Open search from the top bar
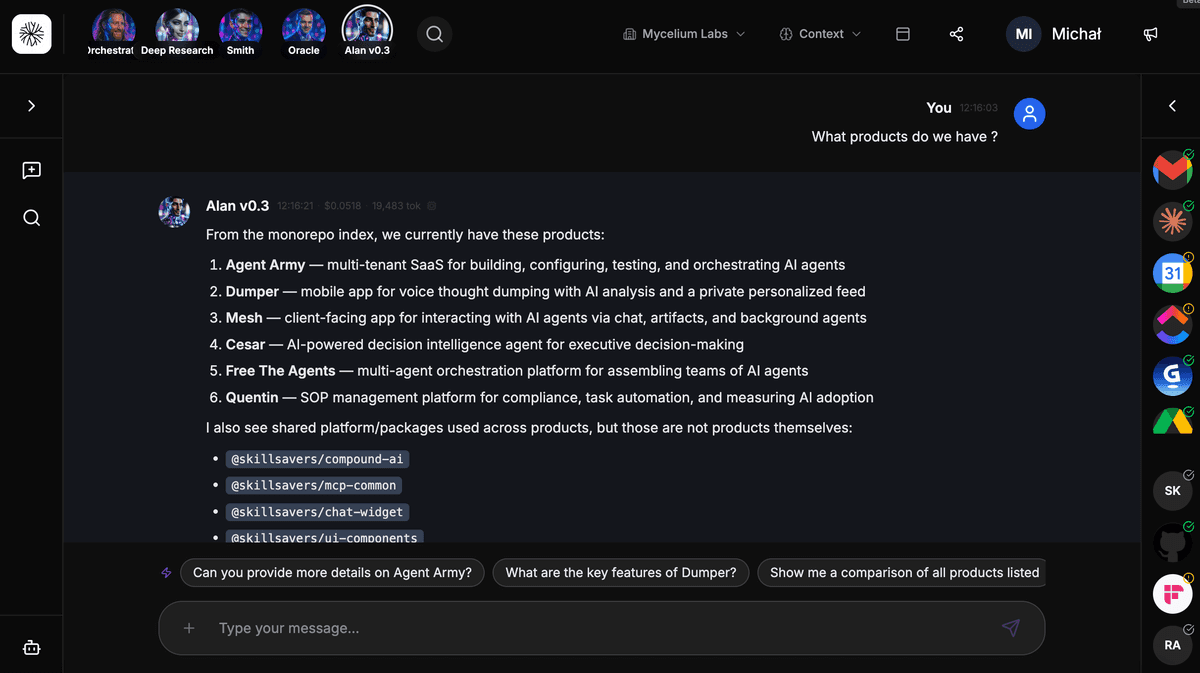Screen dimensions: 1200x673 (434, 33)
